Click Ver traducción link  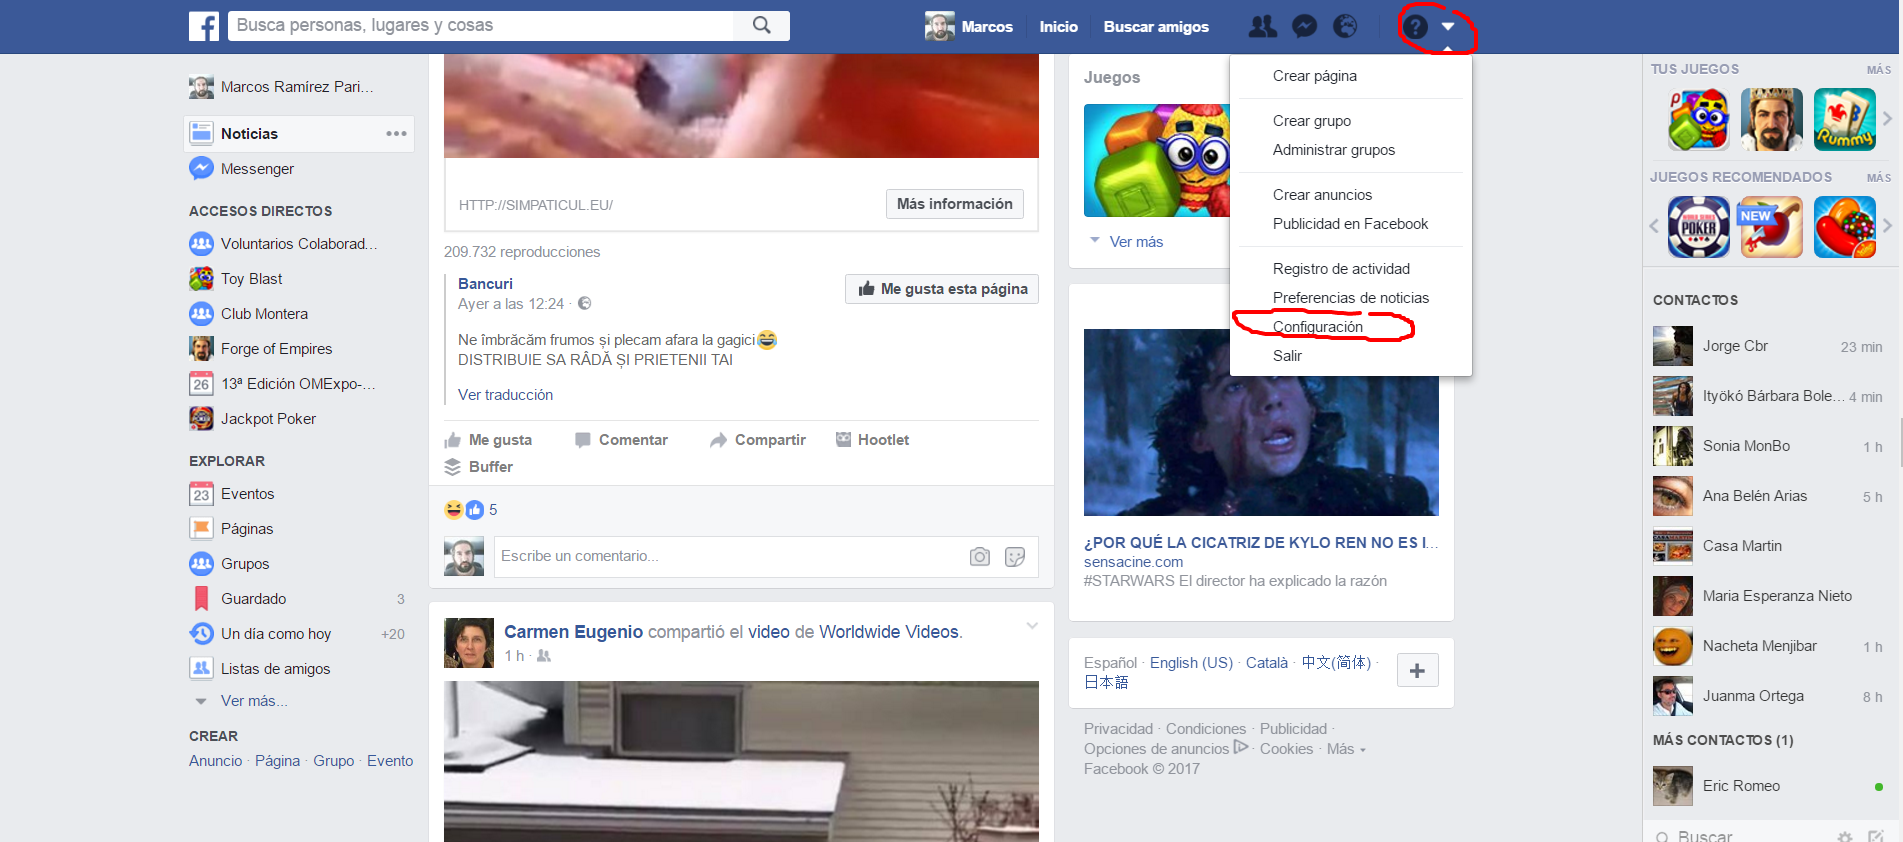click(x=505, y=395)
